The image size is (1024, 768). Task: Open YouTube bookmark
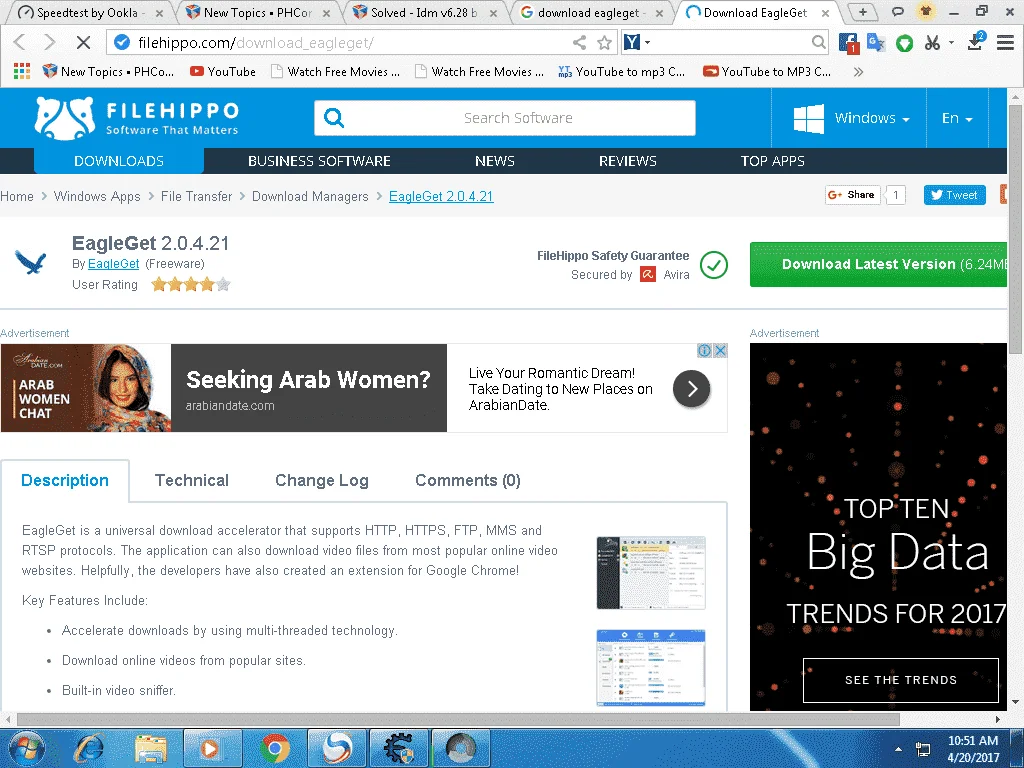point(223,72)
